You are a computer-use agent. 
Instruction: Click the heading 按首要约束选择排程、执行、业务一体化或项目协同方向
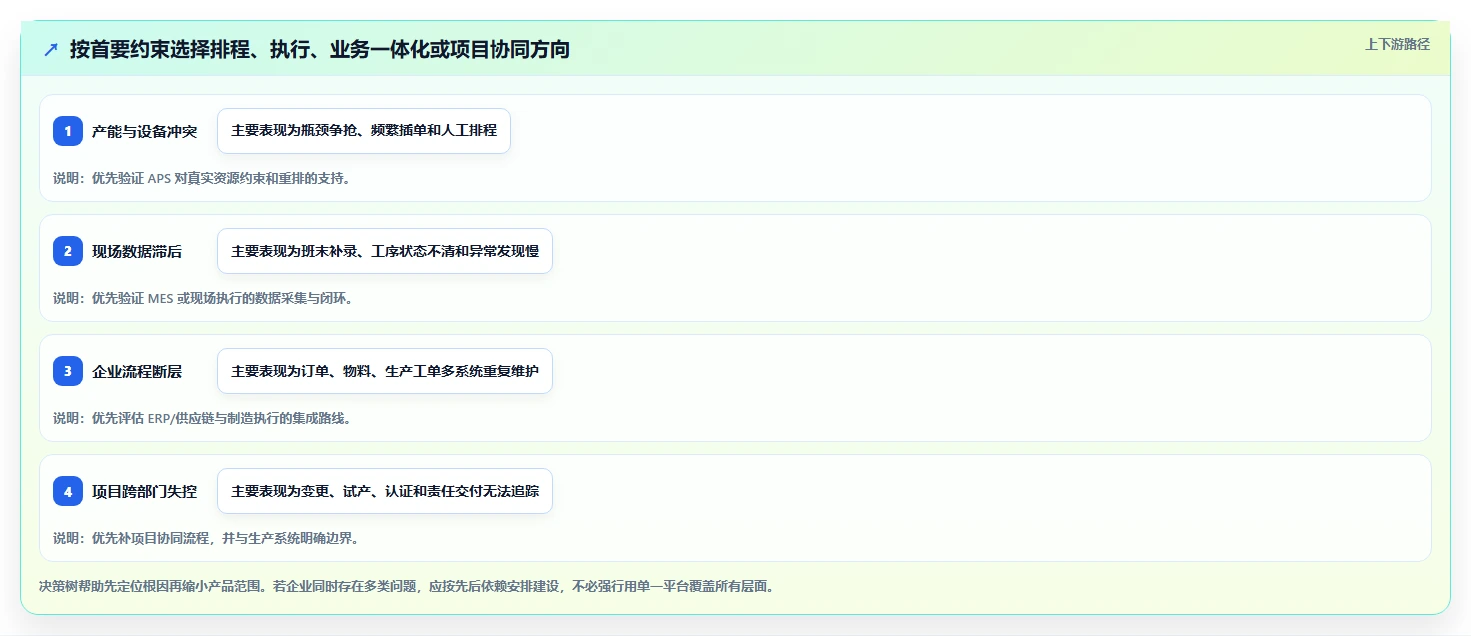320,49
